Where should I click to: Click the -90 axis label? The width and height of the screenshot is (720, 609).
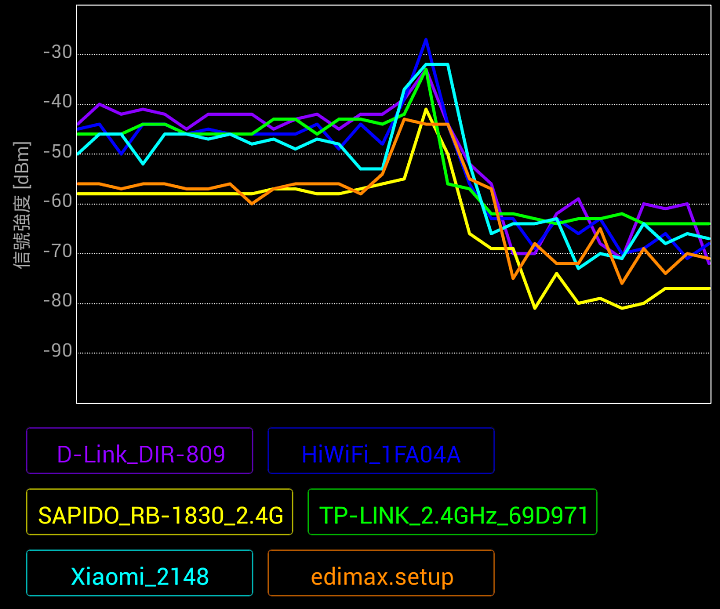(x=58, y=351)
